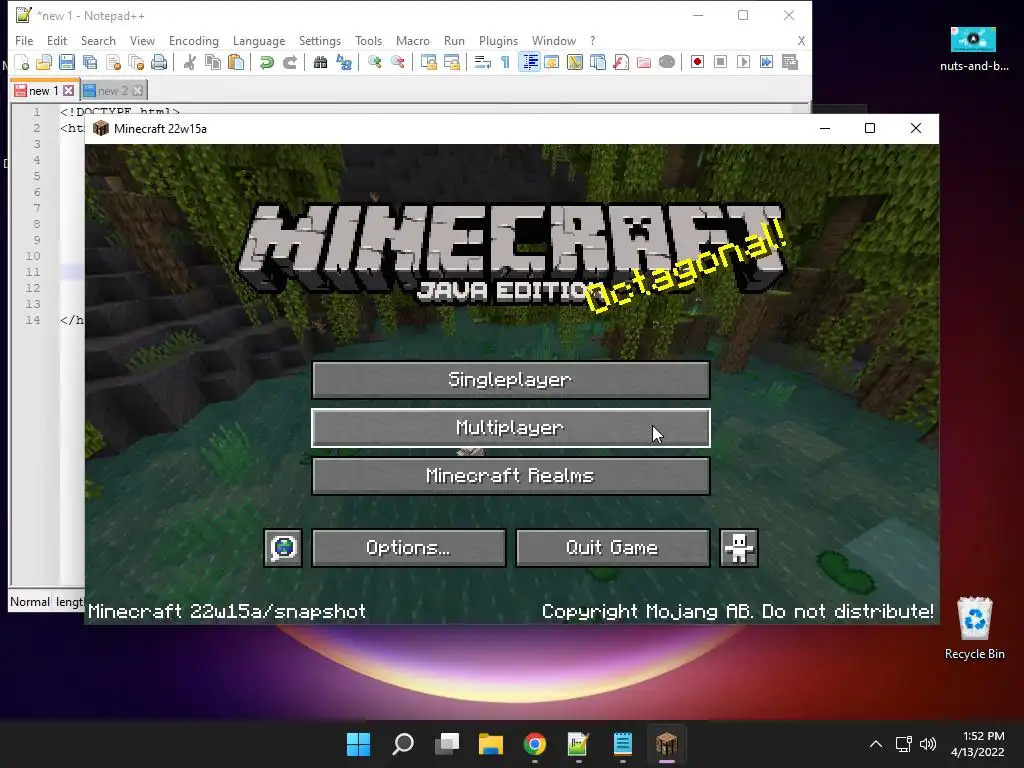The height and width of the screenshot is (768, 1024).
Task: Open the Function List toolbar icon
Action: click(x=621, y=62)
